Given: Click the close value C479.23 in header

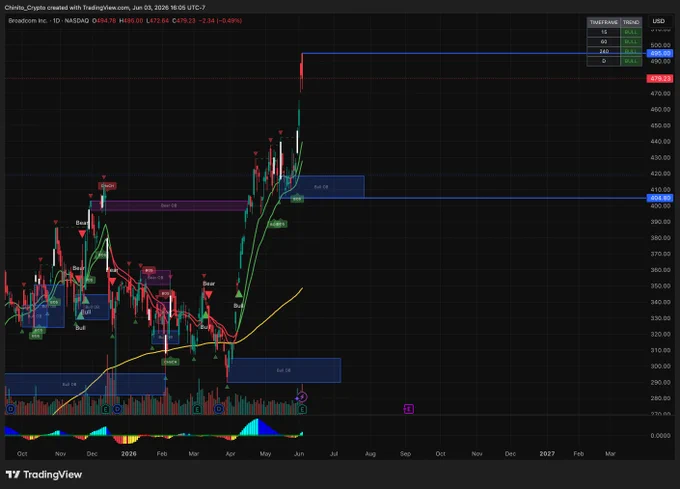Looking at the screenshot, I should coord(184,20).
